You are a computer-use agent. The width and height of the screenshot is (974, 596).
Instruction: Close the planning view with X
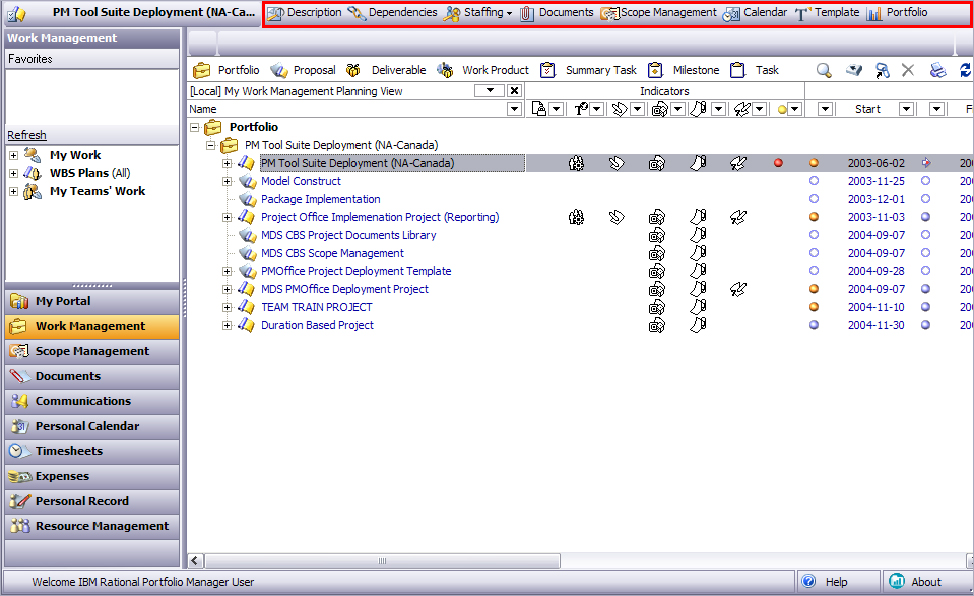point(514,91)
